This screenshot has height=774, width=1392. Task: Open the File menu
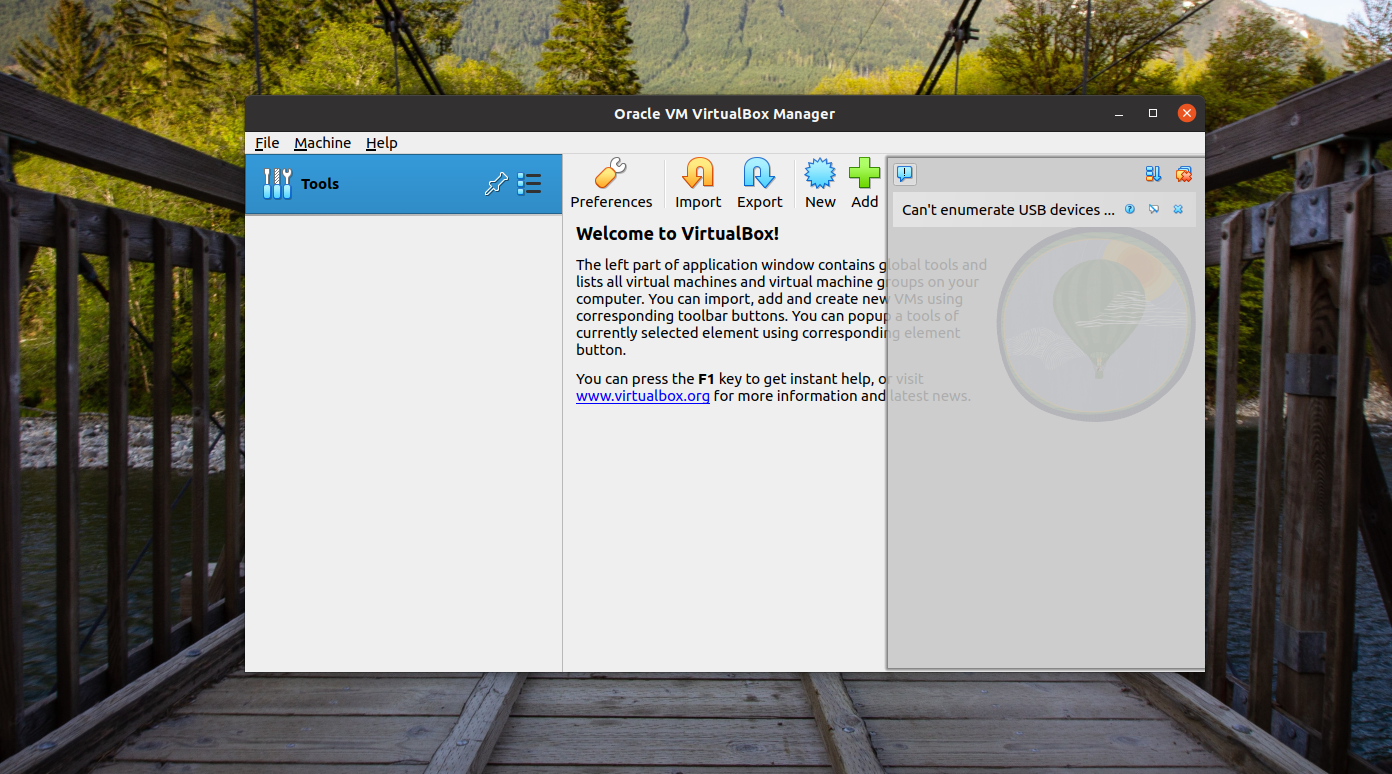(267, 143)
